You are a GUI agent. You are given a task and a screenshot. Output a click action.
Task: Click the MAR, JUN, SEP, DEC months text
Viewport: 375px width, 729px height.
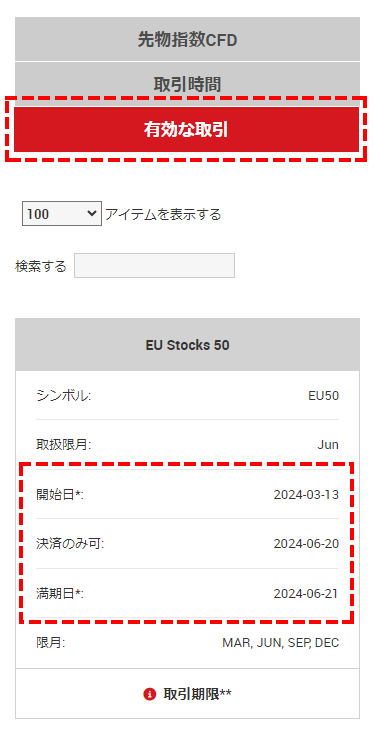coord(281,643)
